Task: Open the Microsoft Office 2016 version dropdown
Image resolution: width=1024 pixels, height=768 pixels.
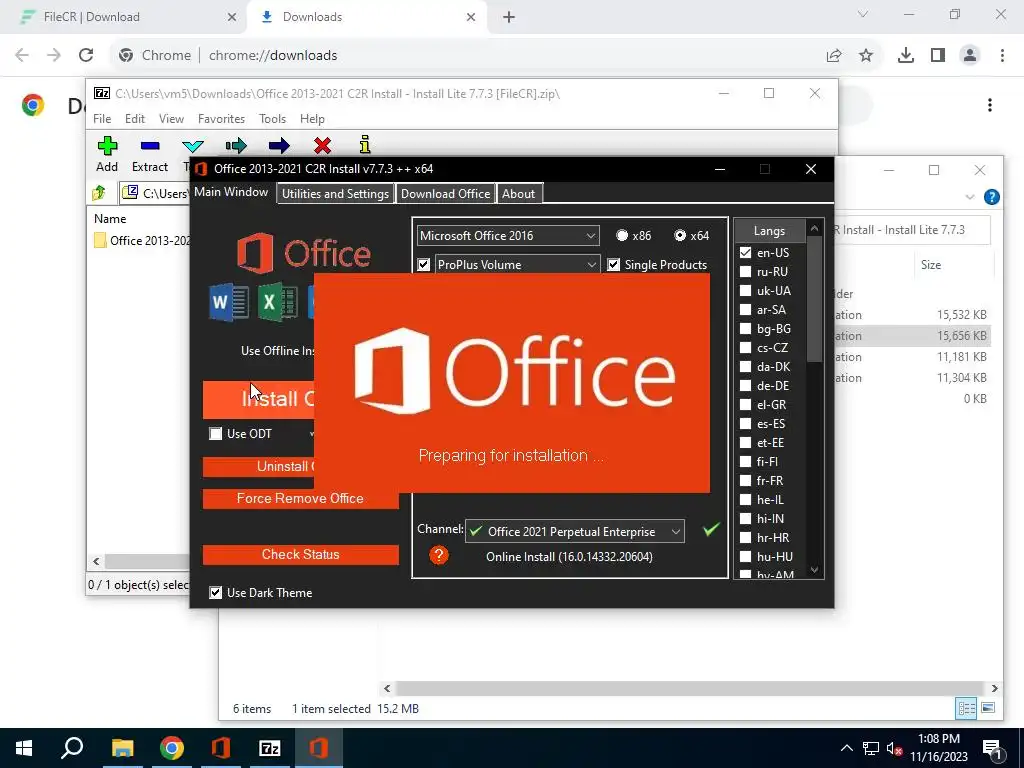Action: pos(507,235)
